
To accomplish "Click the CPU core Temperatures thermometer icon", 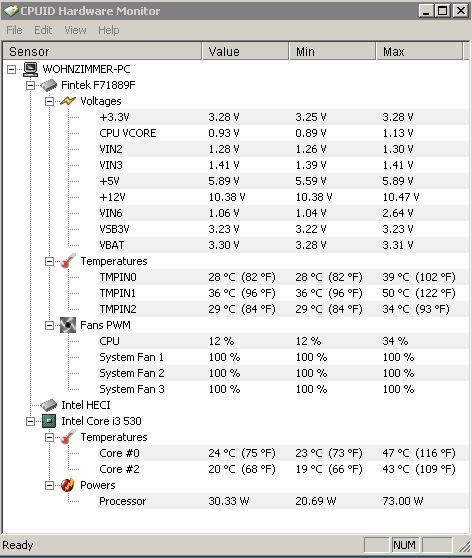I will (68, 437).
